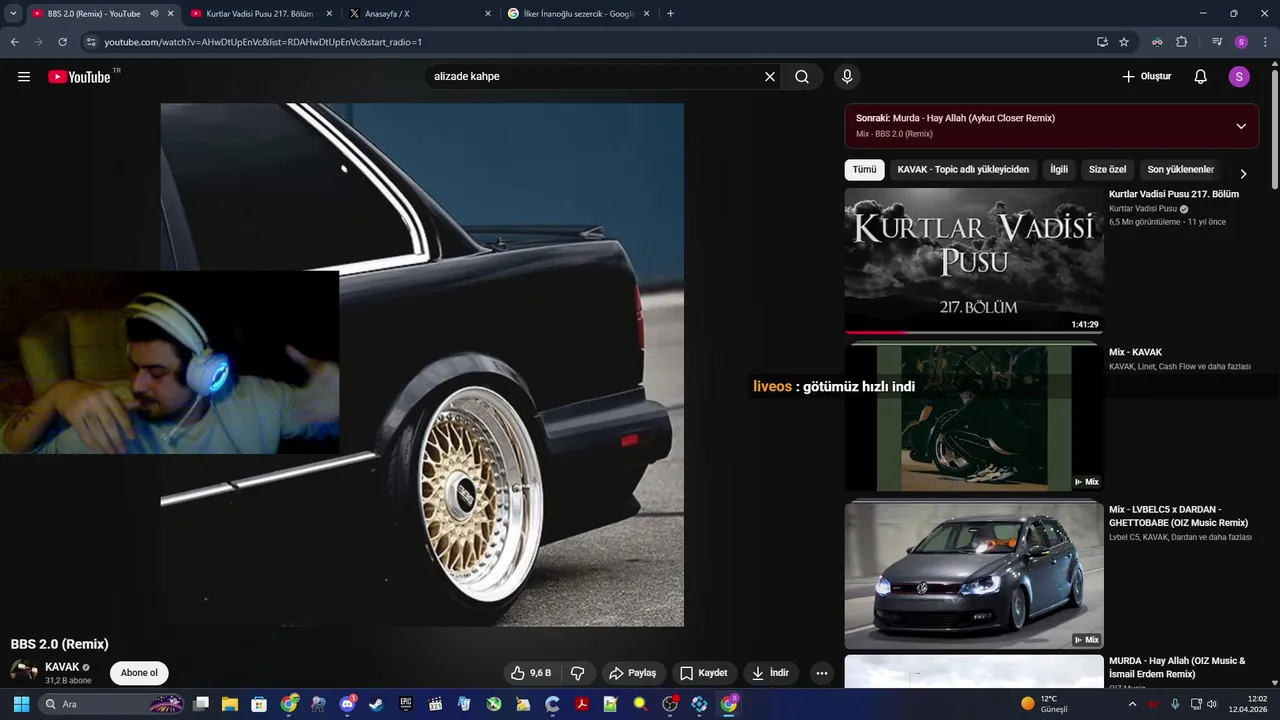Open YouTube notifications bell
This screenshot has width=1280, height=720.
[x=1201, y=77]
